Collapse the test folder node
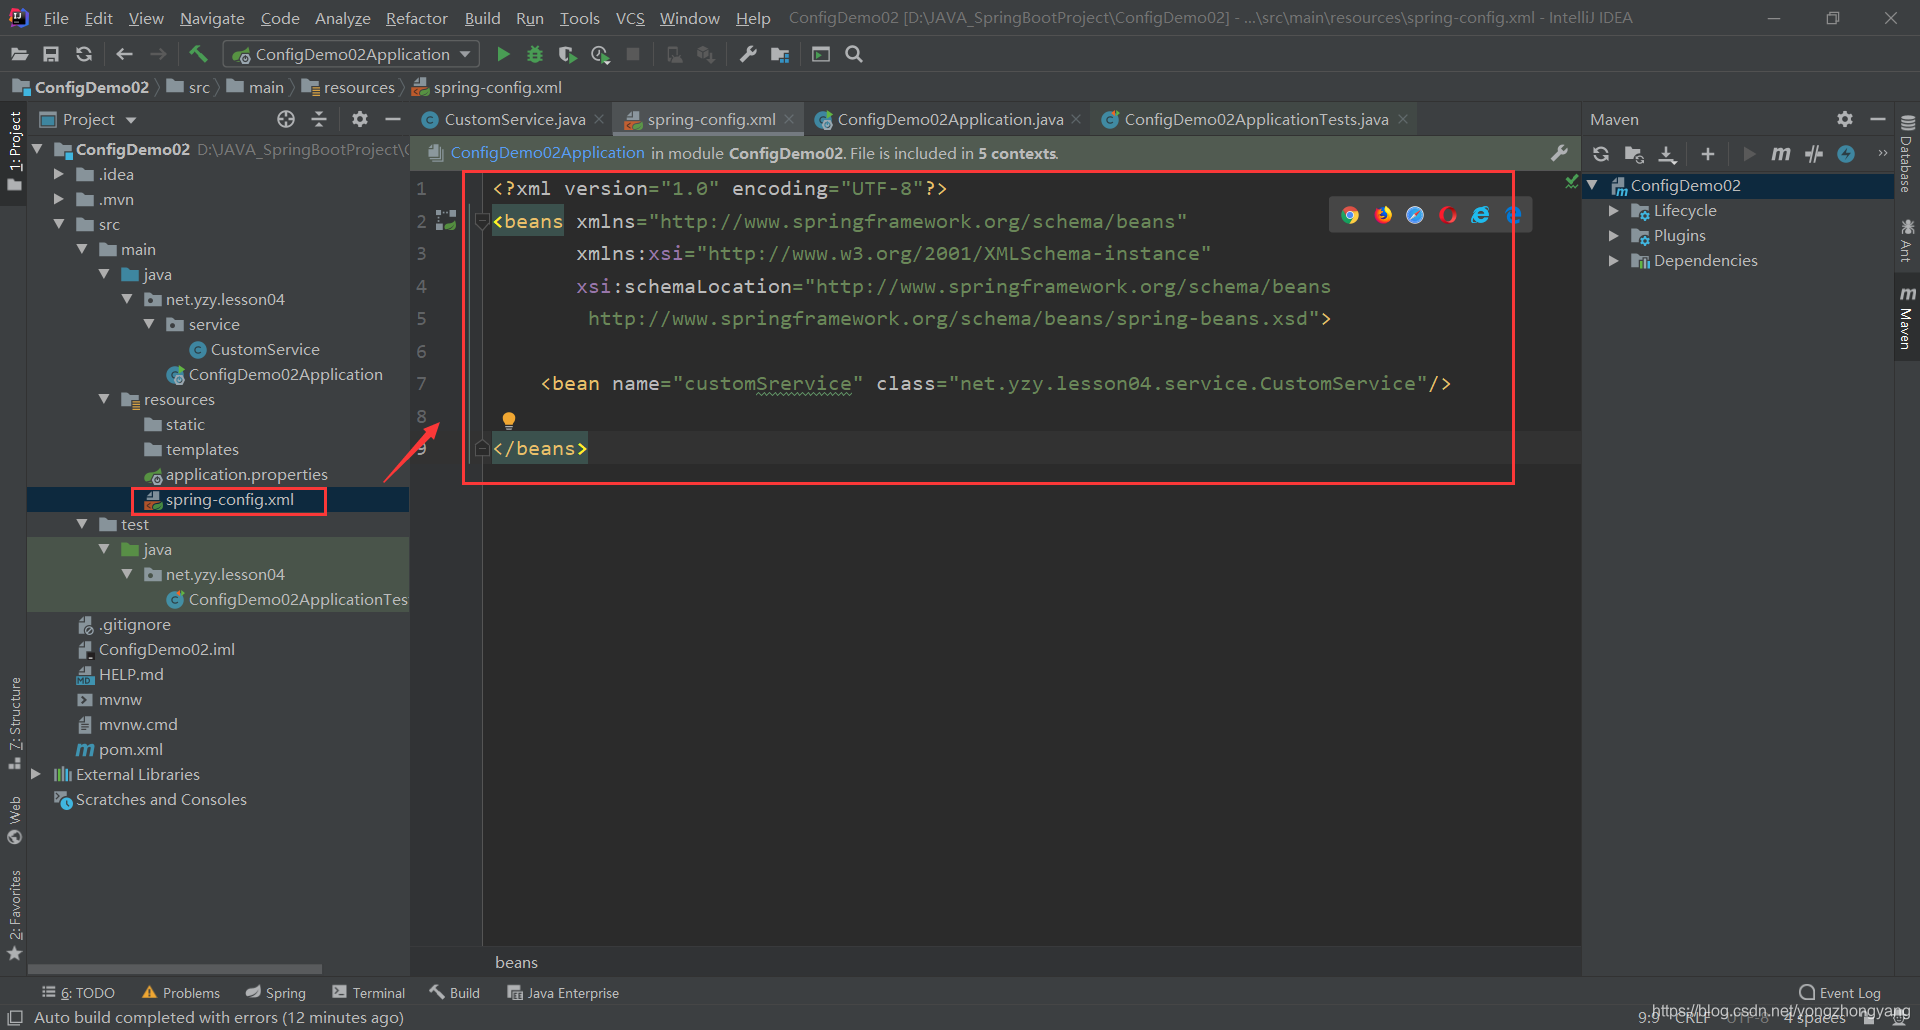Viewport: 1920px width, 1030px height. 82,524
